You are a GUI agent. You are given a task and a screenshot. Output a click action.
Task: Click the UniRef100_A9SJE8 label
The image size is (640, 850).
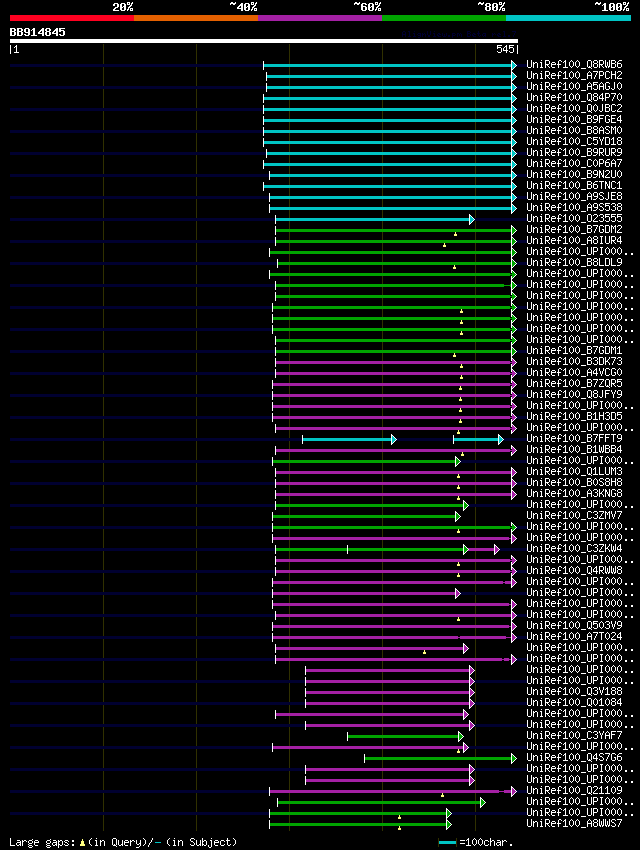[574, 196]
